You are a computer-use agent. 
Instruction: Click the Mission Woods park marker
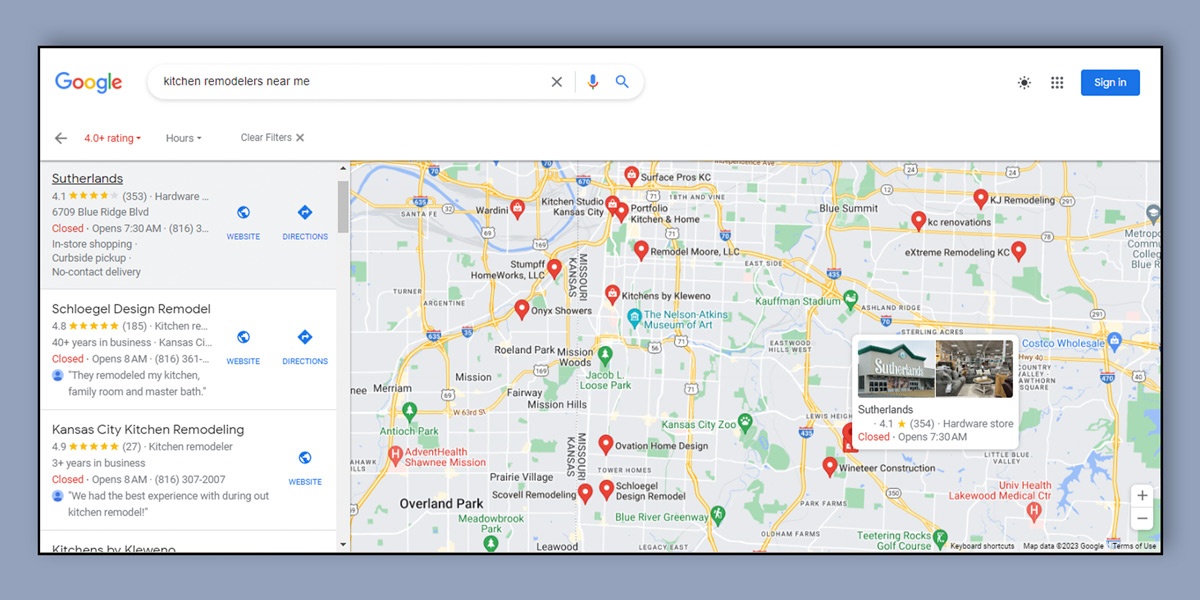(x=604, y=355)
